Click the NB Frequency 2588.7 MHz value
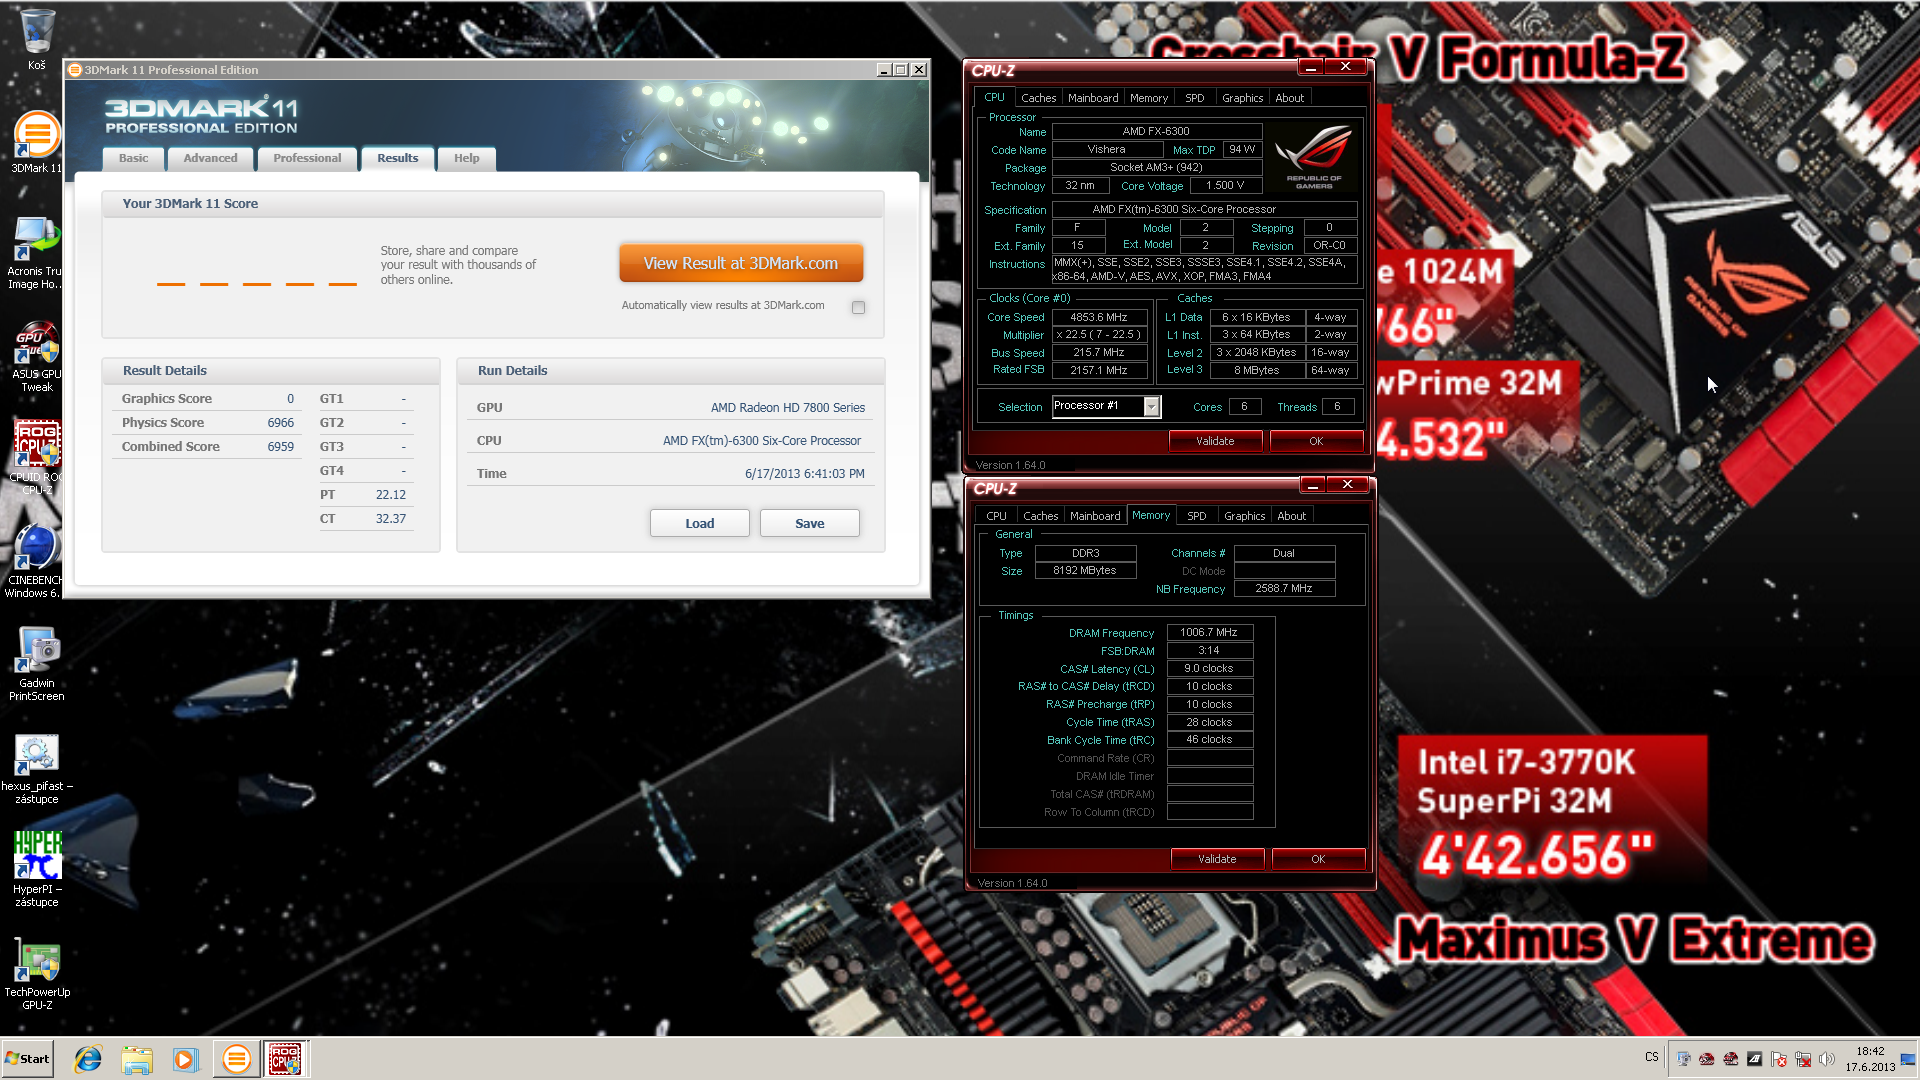This screenshot has width=1920, height=1080. tap(1284, 588)
